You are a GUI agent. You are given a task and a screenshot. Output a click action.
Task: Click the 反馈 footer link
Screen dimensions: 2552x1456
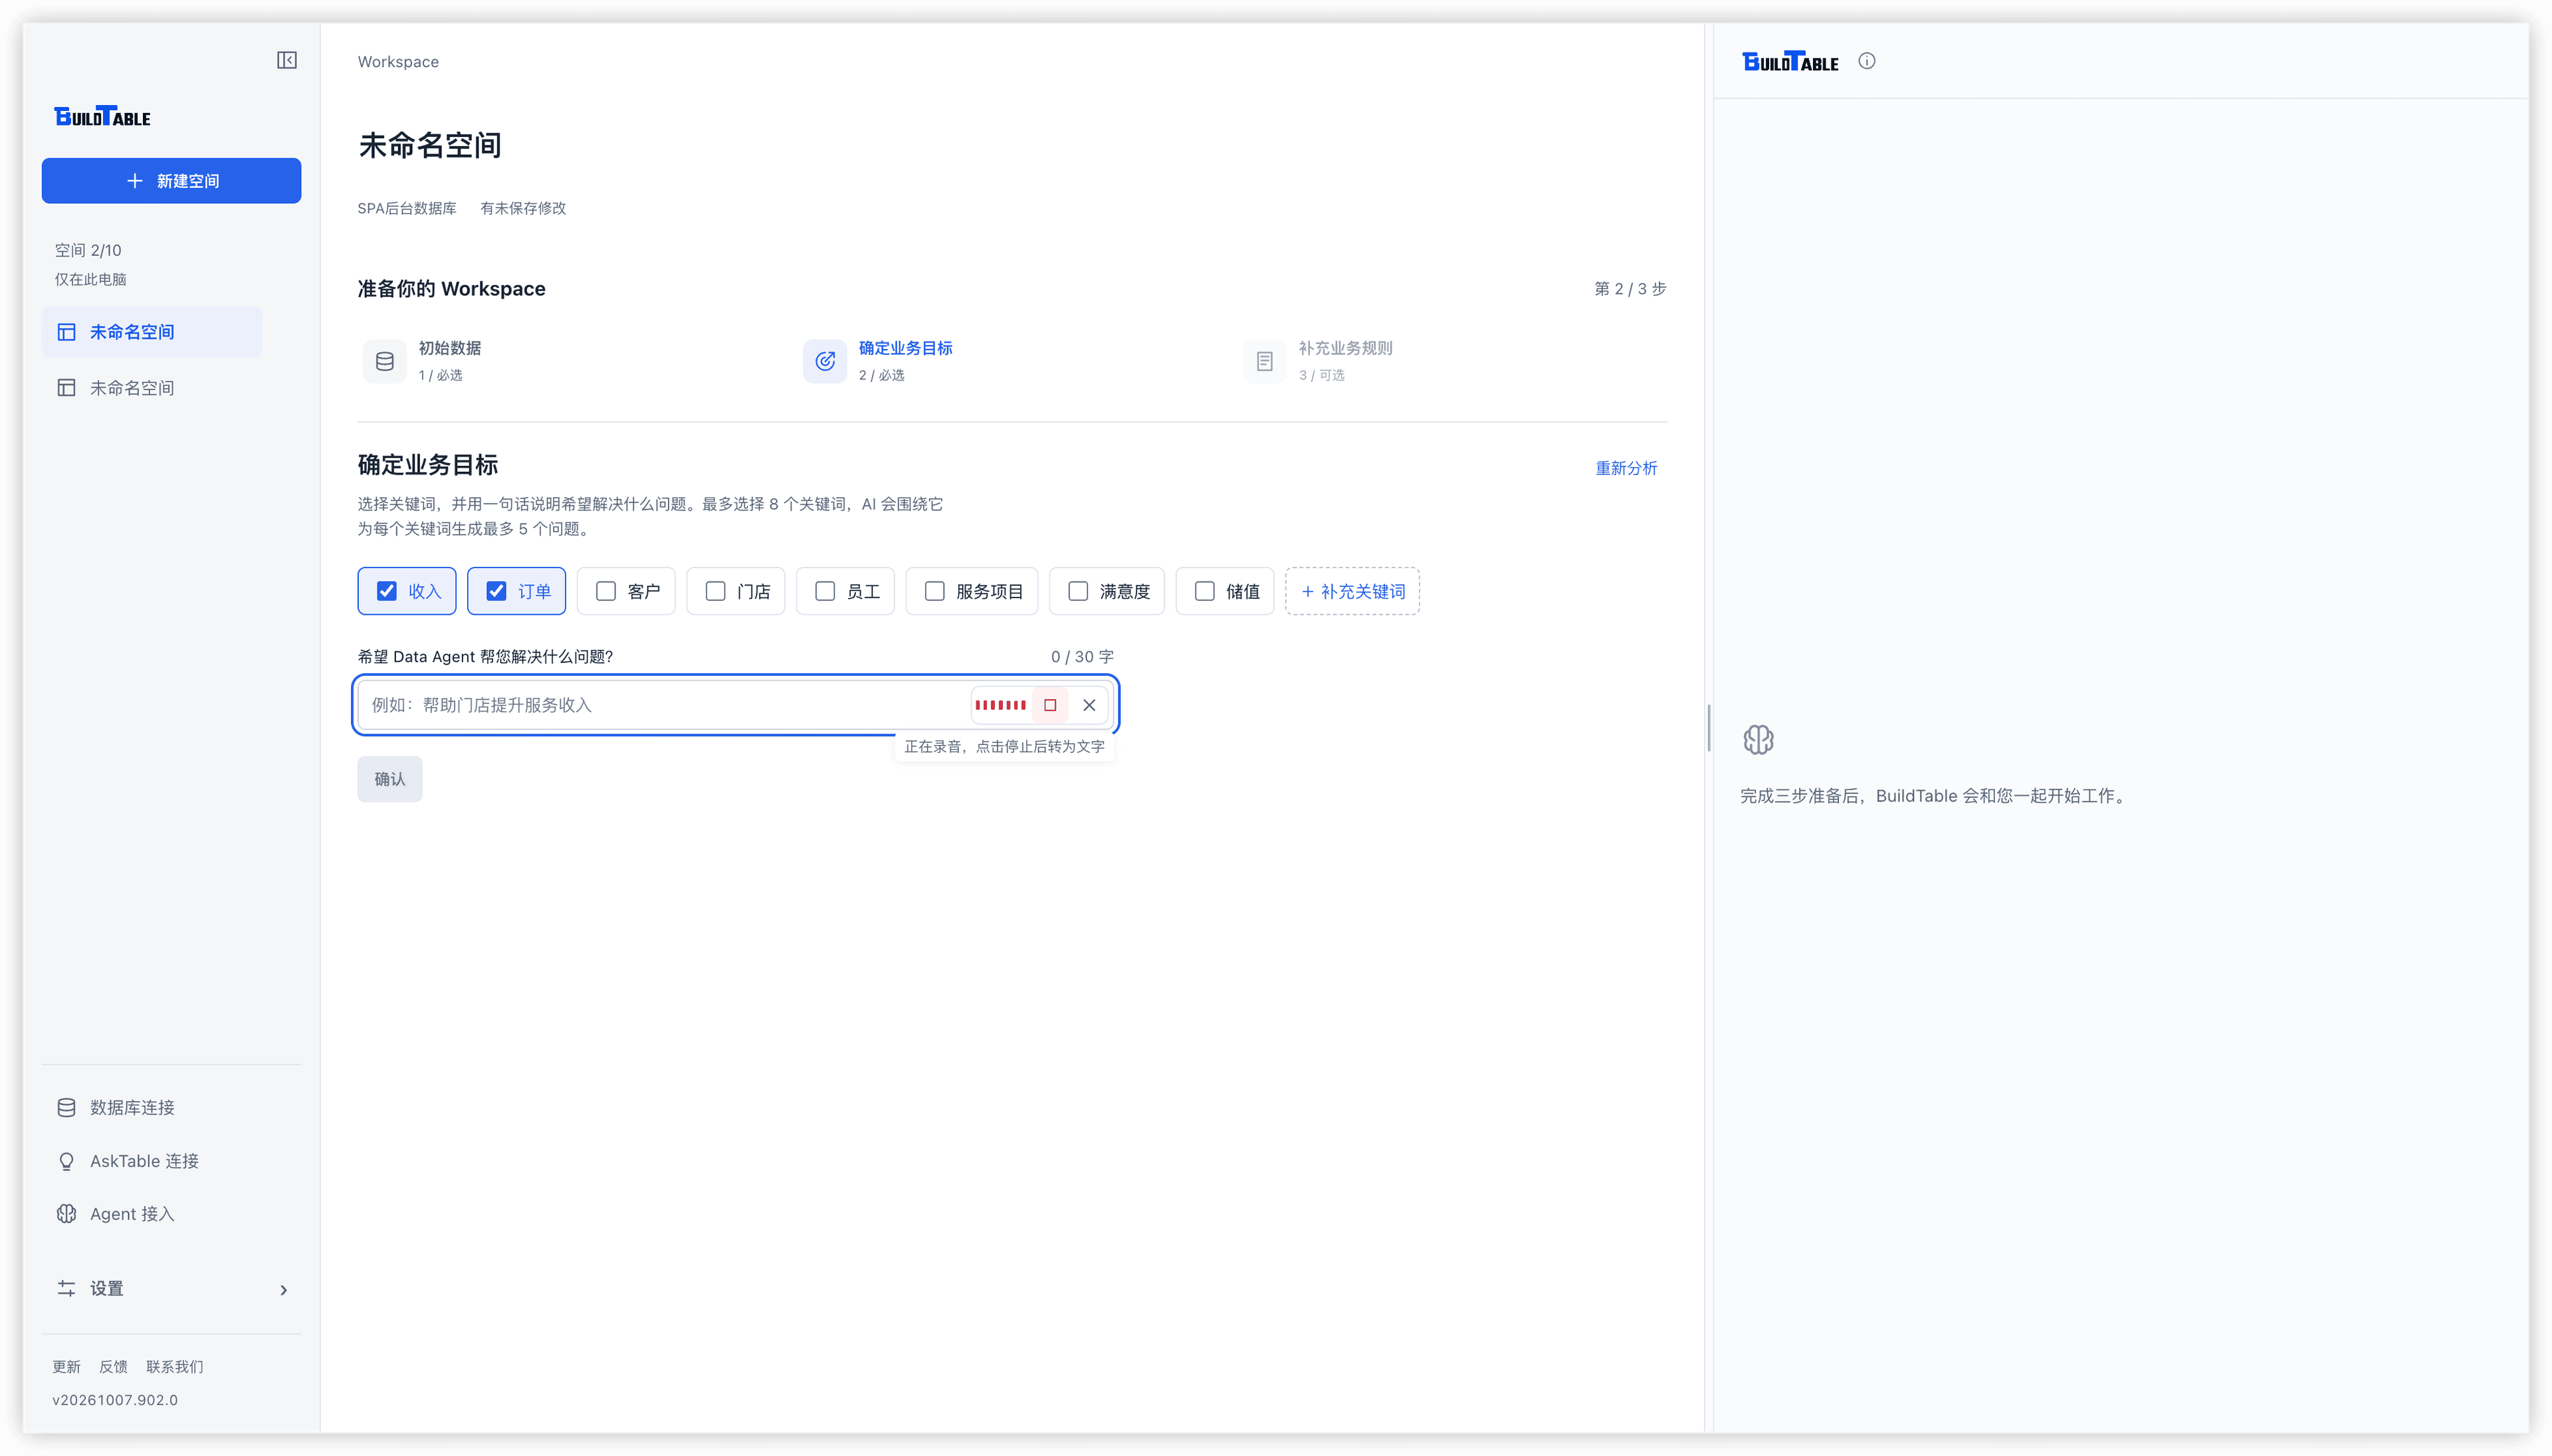[x=113, y=1367]
